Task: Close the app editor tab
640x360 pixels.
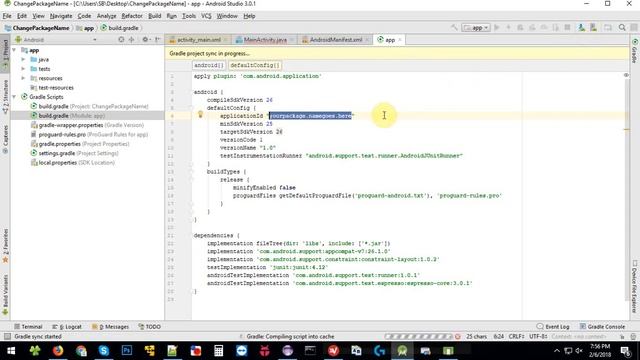Action: coord(400,40)
